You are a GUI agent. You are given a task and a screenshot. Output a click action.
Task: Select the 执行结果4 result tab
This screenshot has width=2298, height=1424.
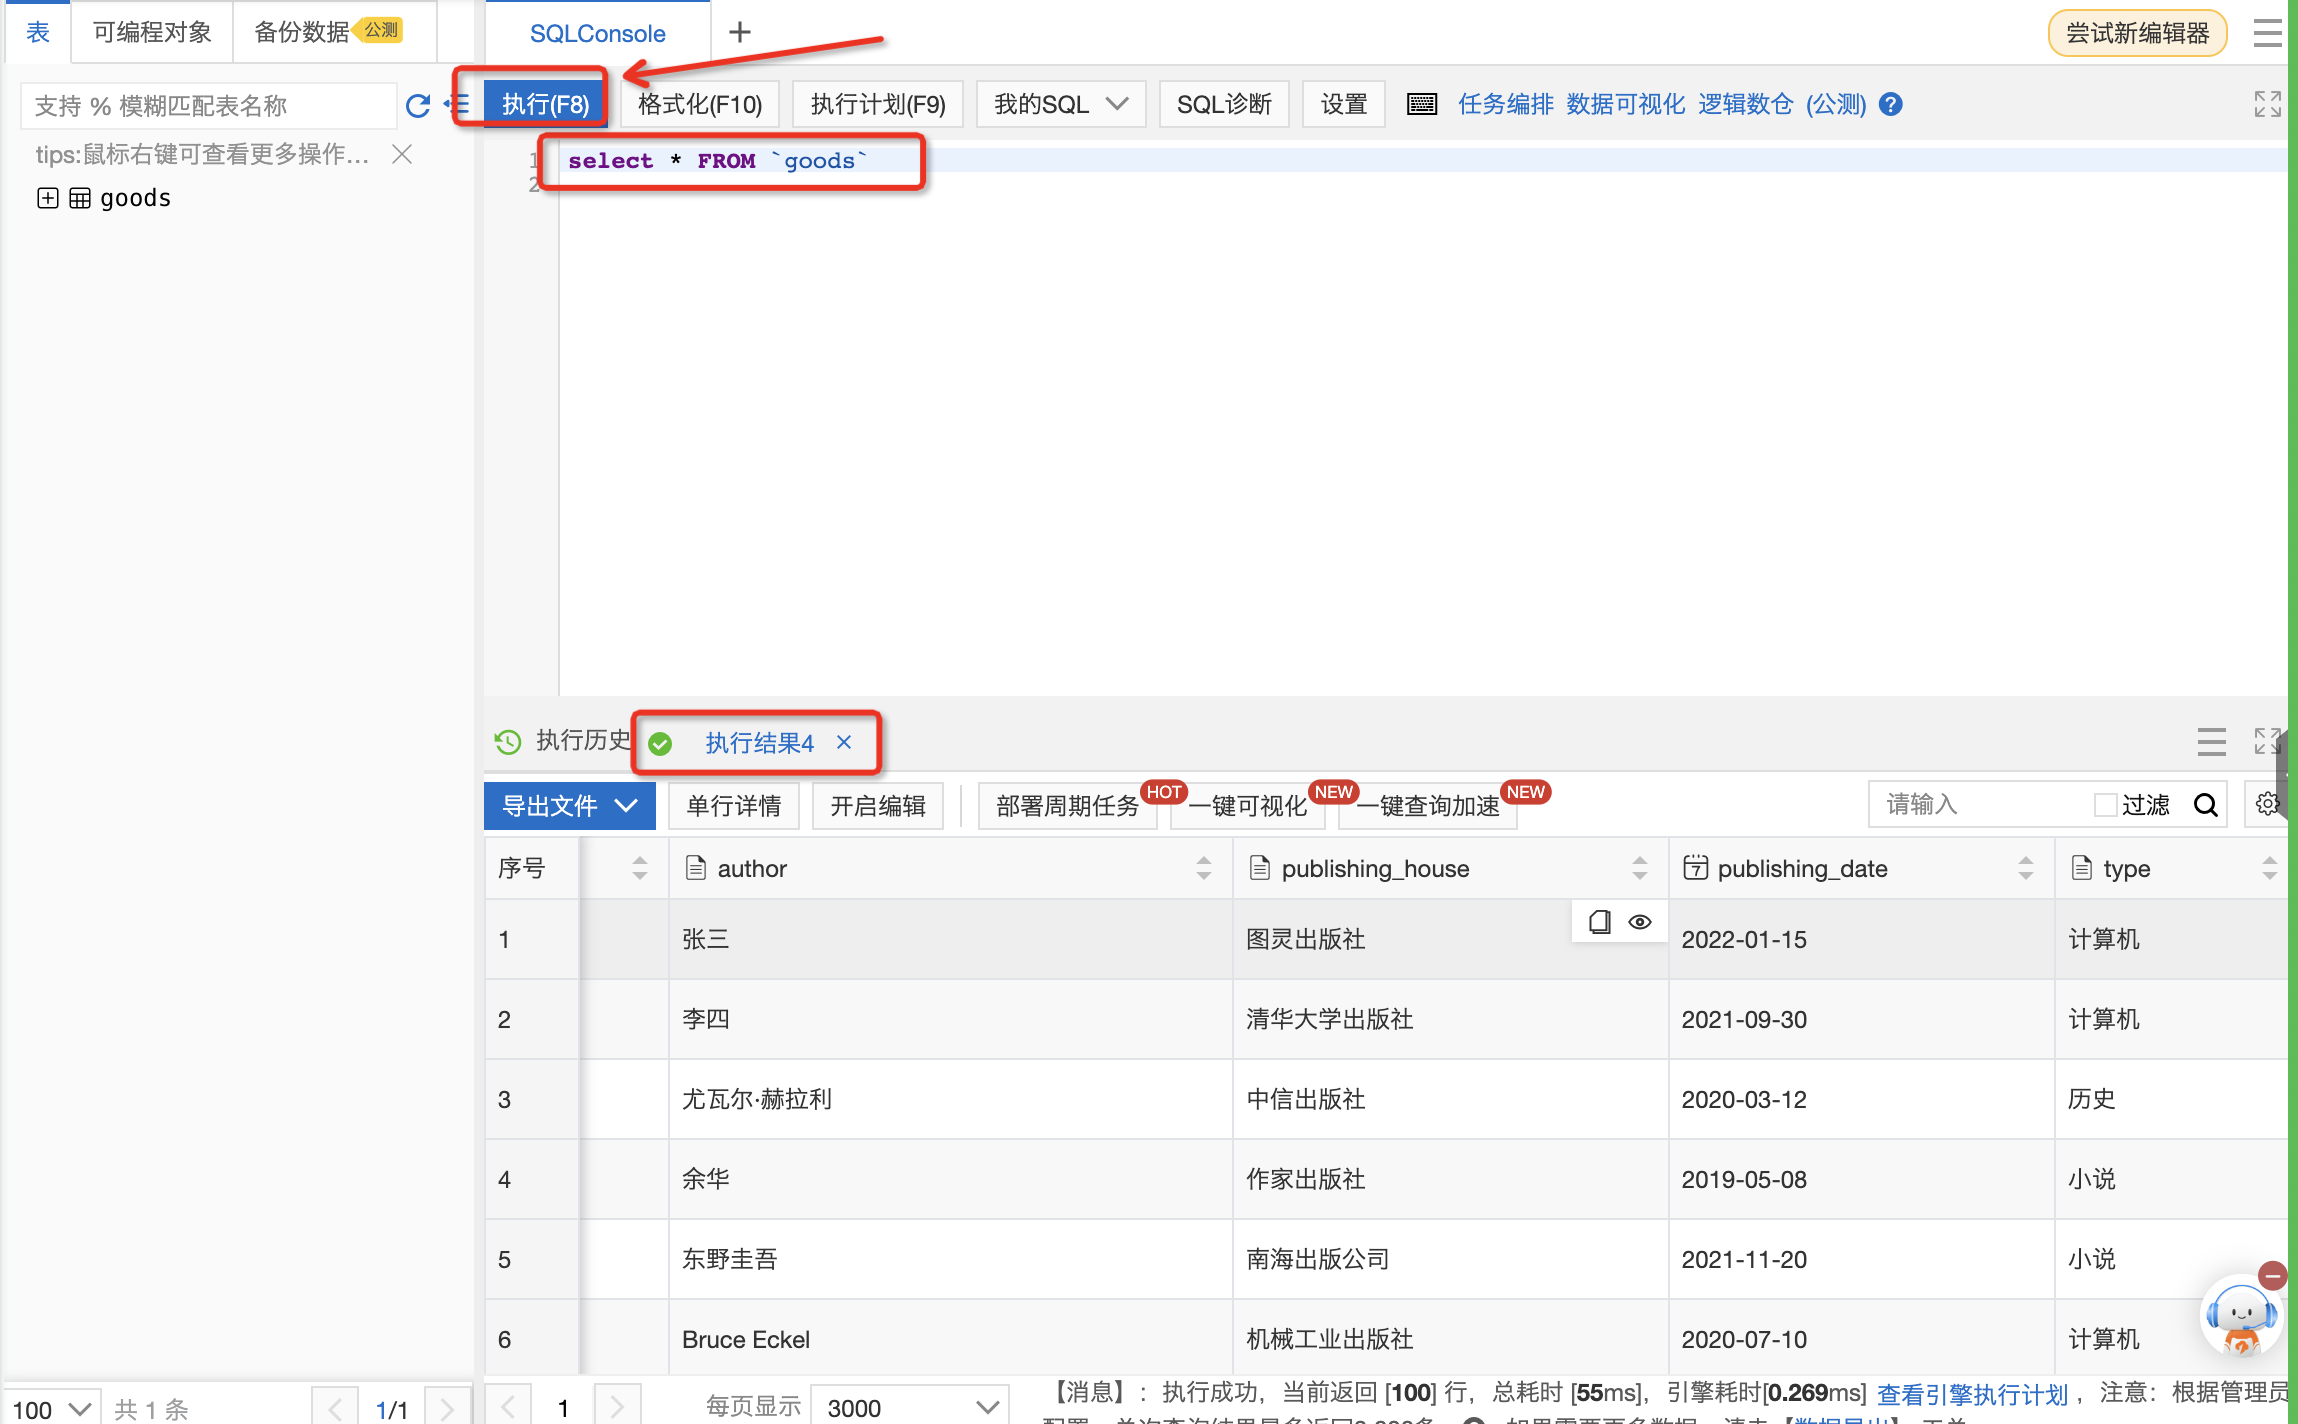coord(758,743)
